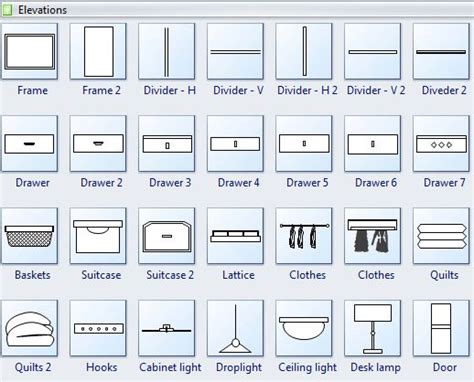Choose the Divider - H 2 shape
474x382 pixels.
coord(304,51)
